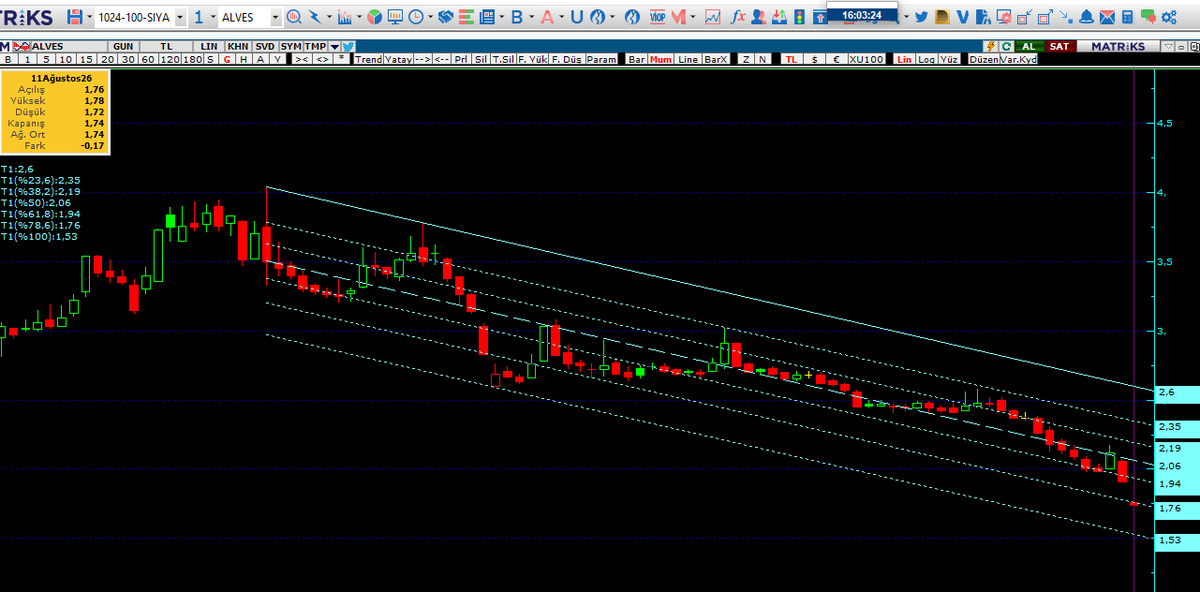Open the LIN tab in chart header
This screenshot has width=1200, height=592.
(208, 46)
